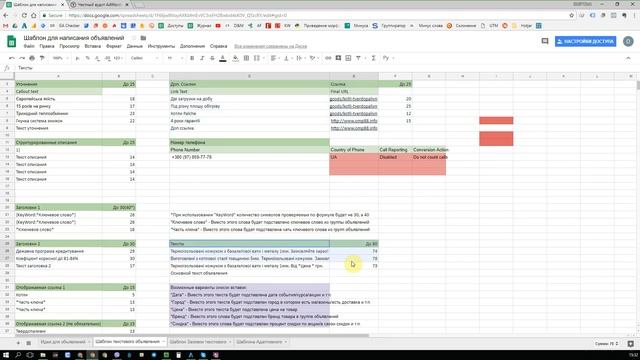Redo the last undone action
Image resolution: width=640 pixels, height=360 pixels.
pos(22,58)
